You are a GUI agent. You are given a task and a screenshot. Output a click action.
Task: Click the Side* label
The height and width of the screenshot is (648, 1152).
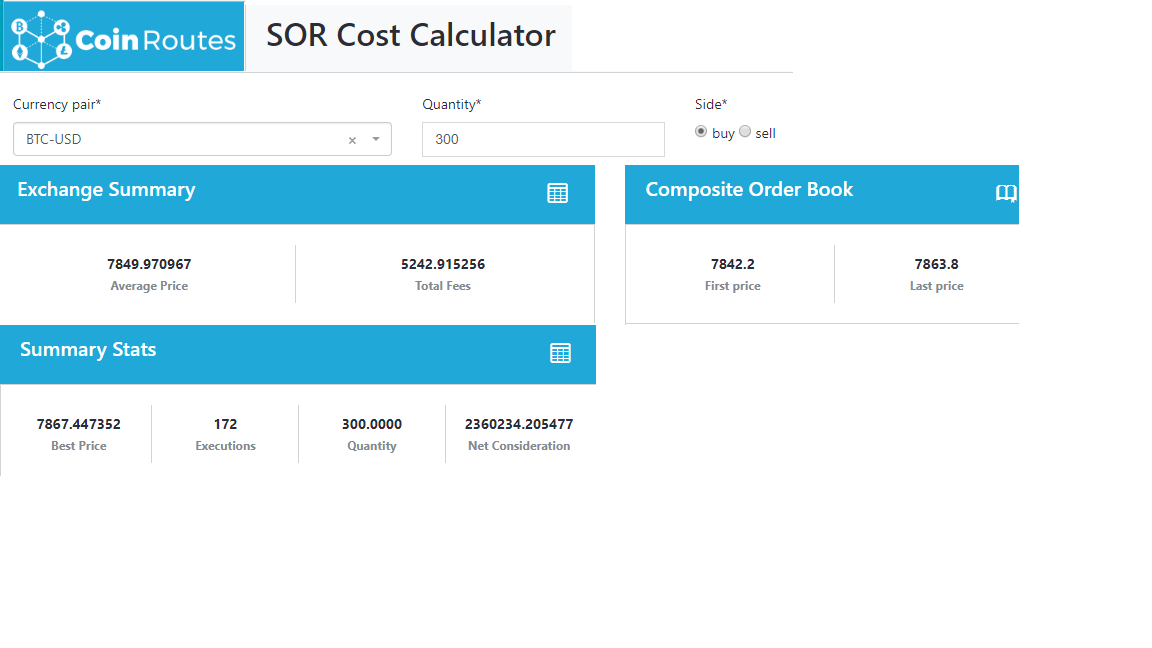[711, 104]
